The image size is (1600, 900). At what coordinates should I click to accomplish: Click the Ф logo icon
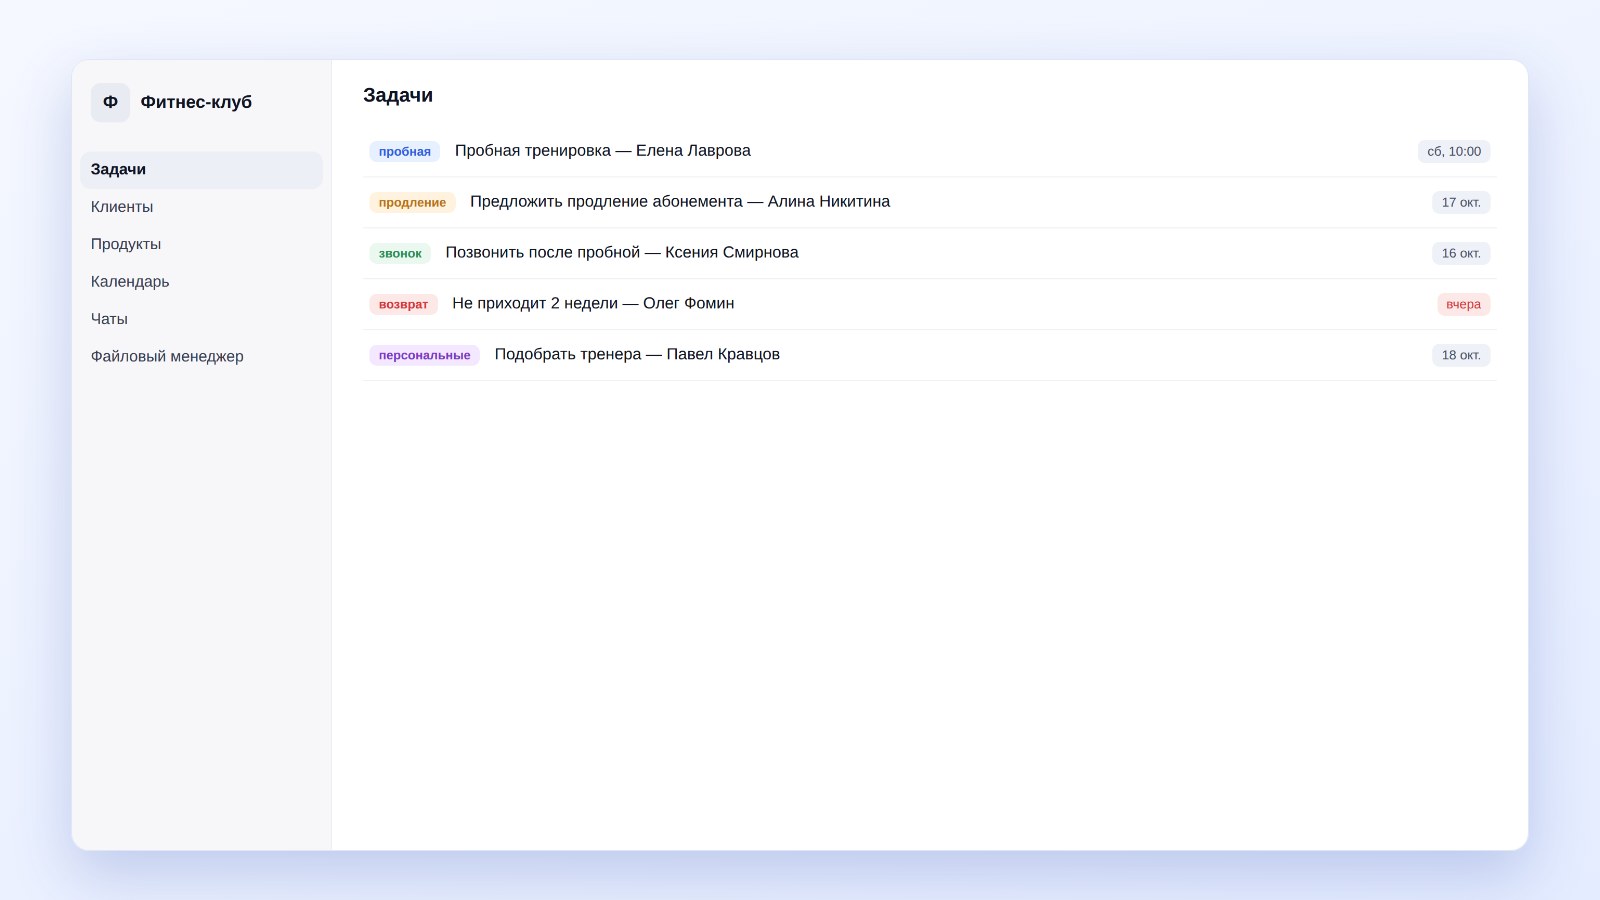(110, 102)
